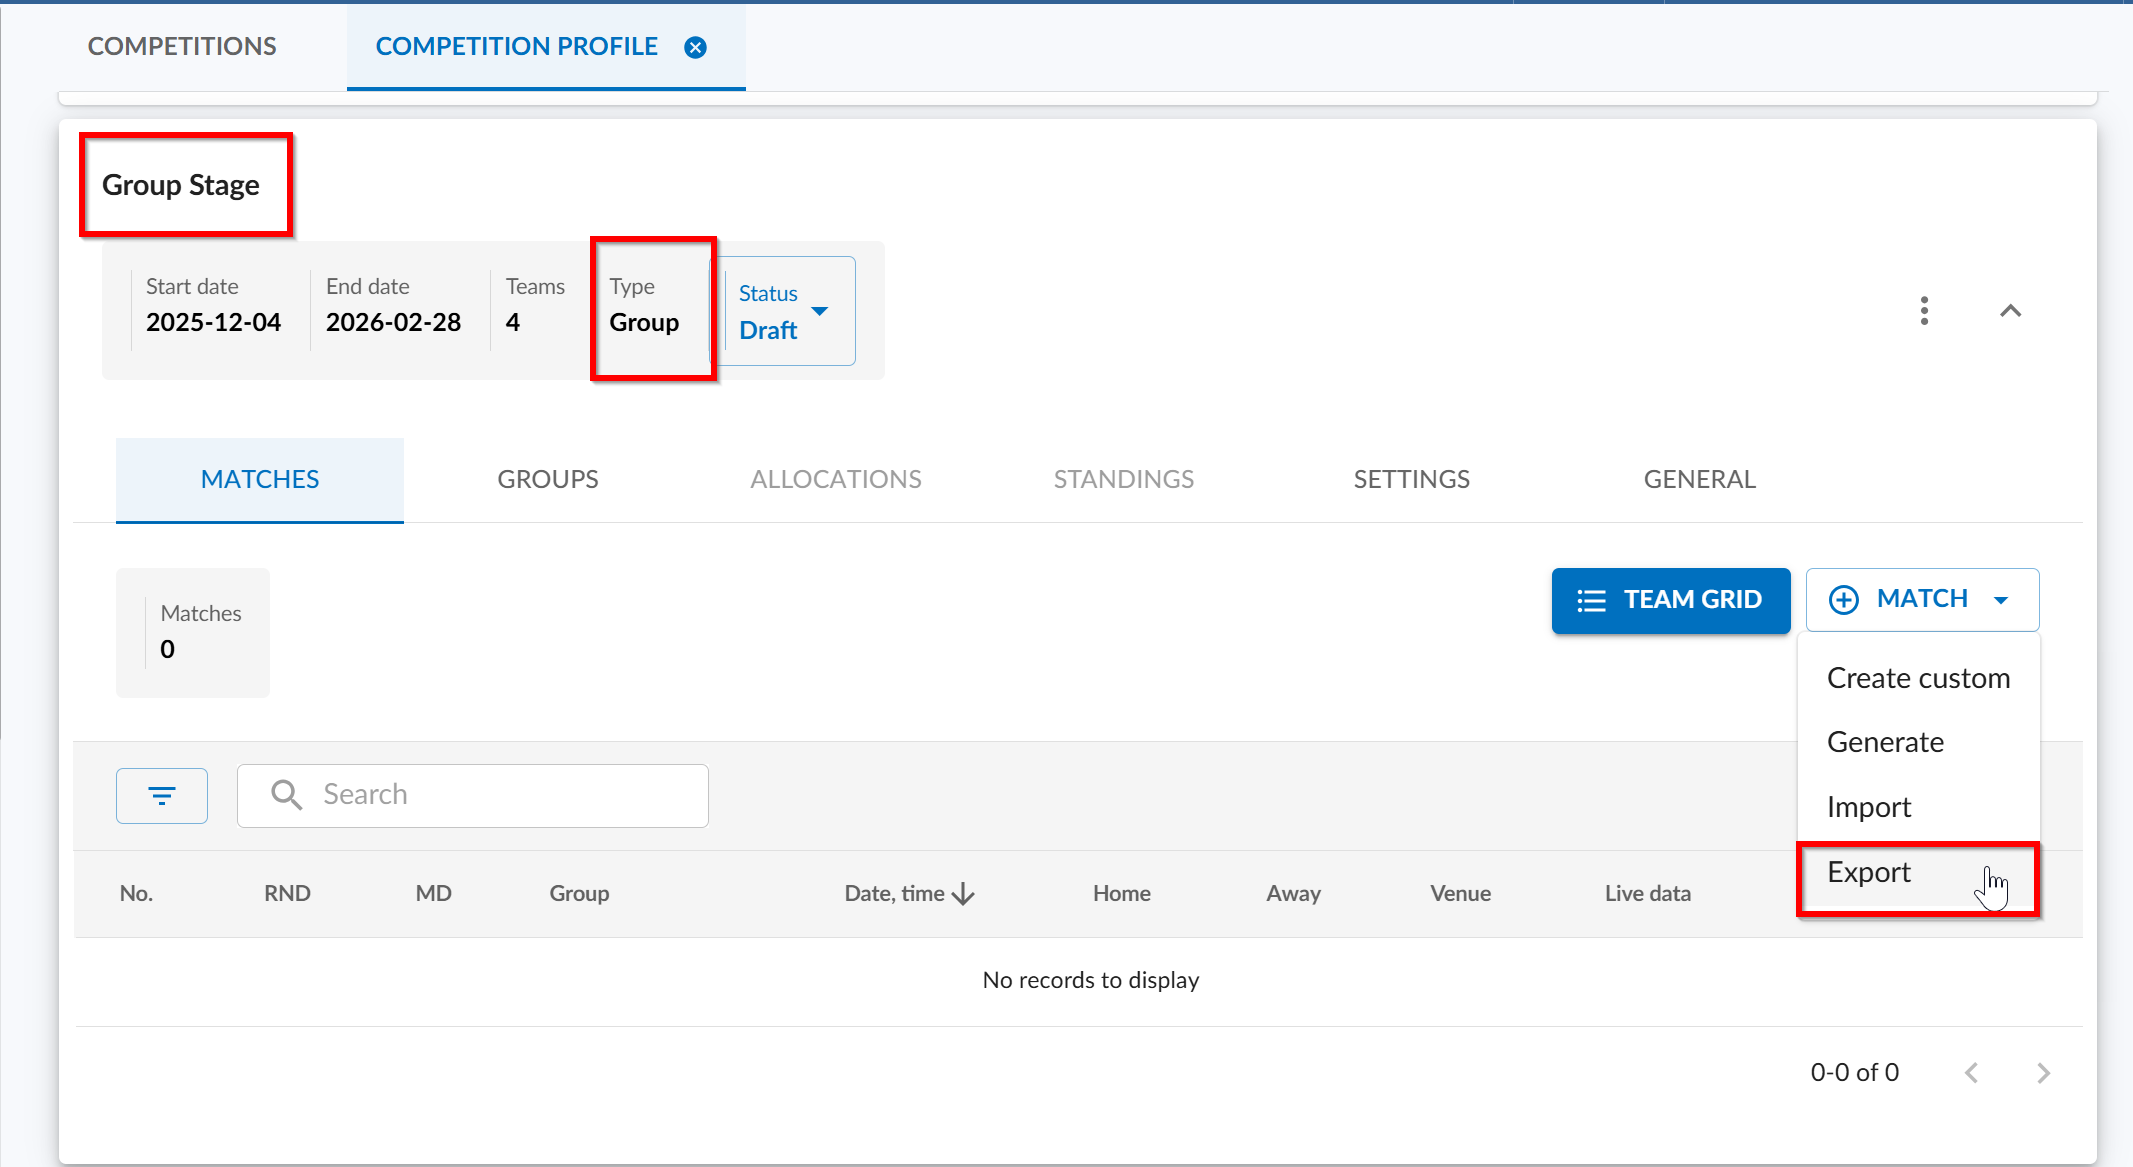Open the Settings tab

[1411, 480]
